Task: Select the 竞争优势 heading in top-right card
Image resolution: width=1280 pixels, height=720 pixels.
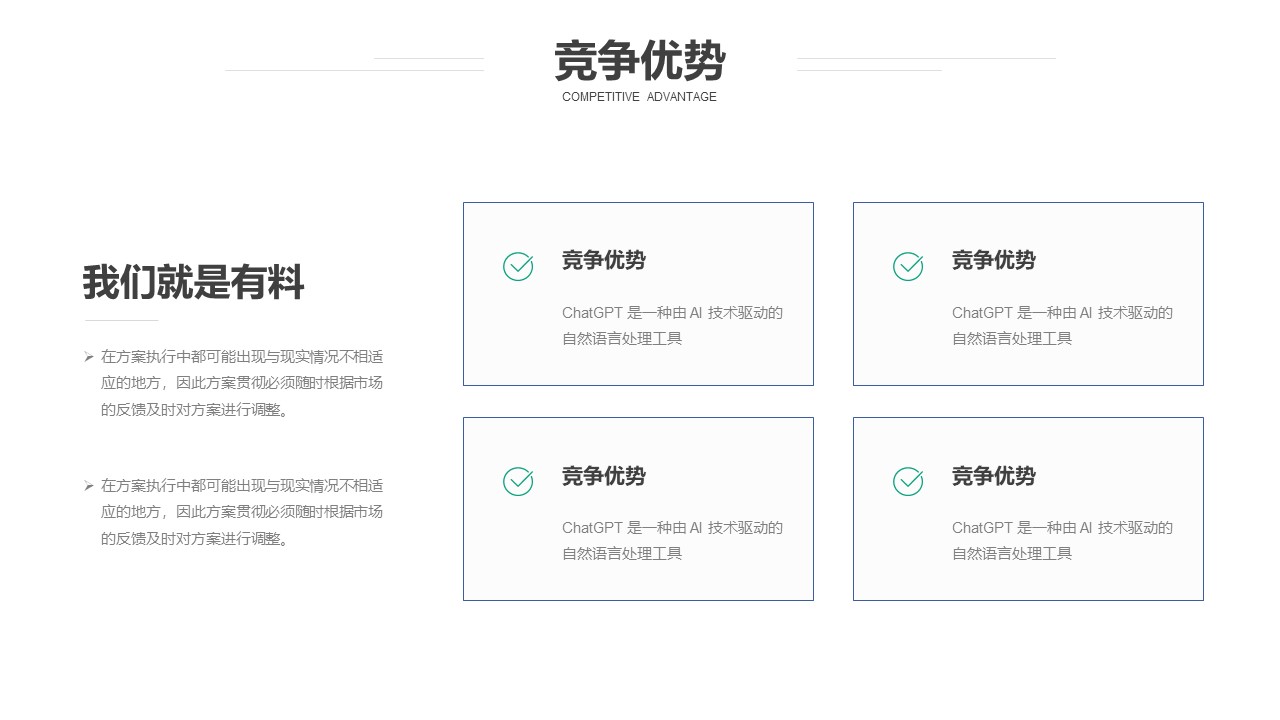Action: [994, 261]
